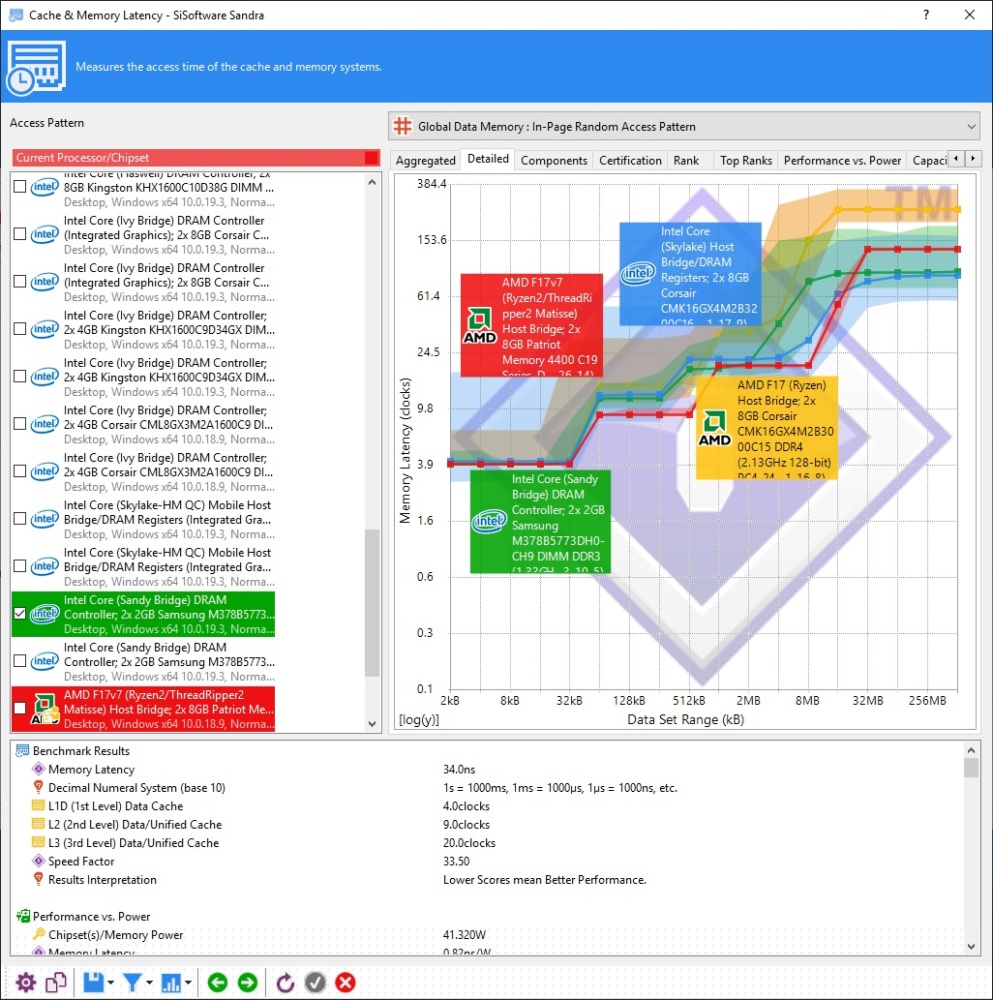Go forward with the green right arrow

[247, 982]
